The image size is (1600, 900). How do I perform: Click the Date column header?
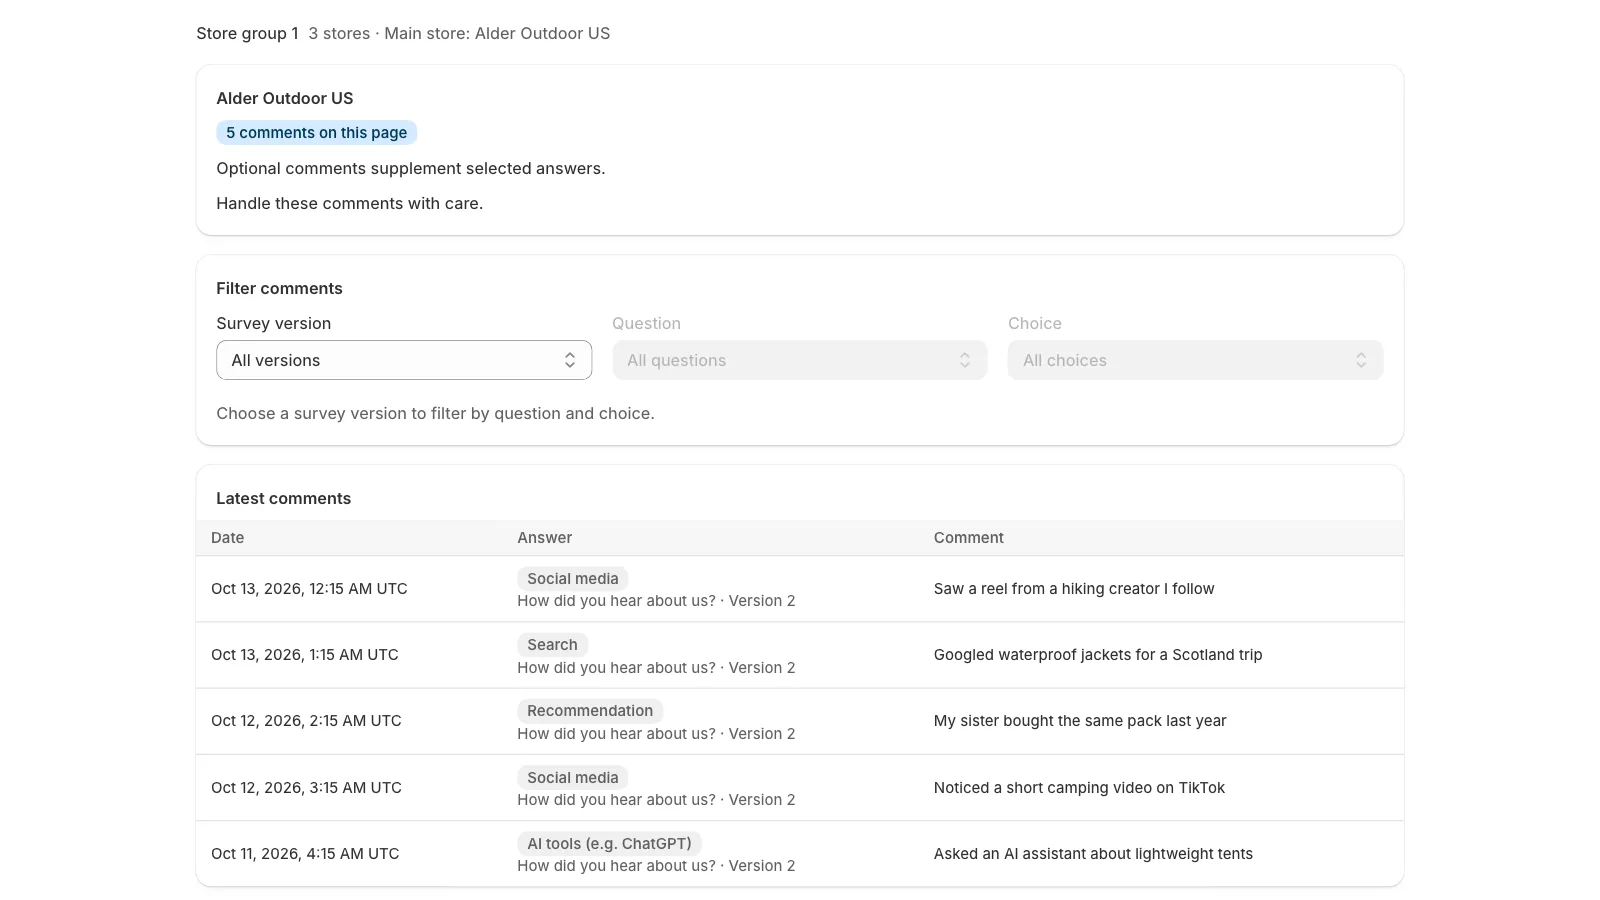click(x=227, y=538)
